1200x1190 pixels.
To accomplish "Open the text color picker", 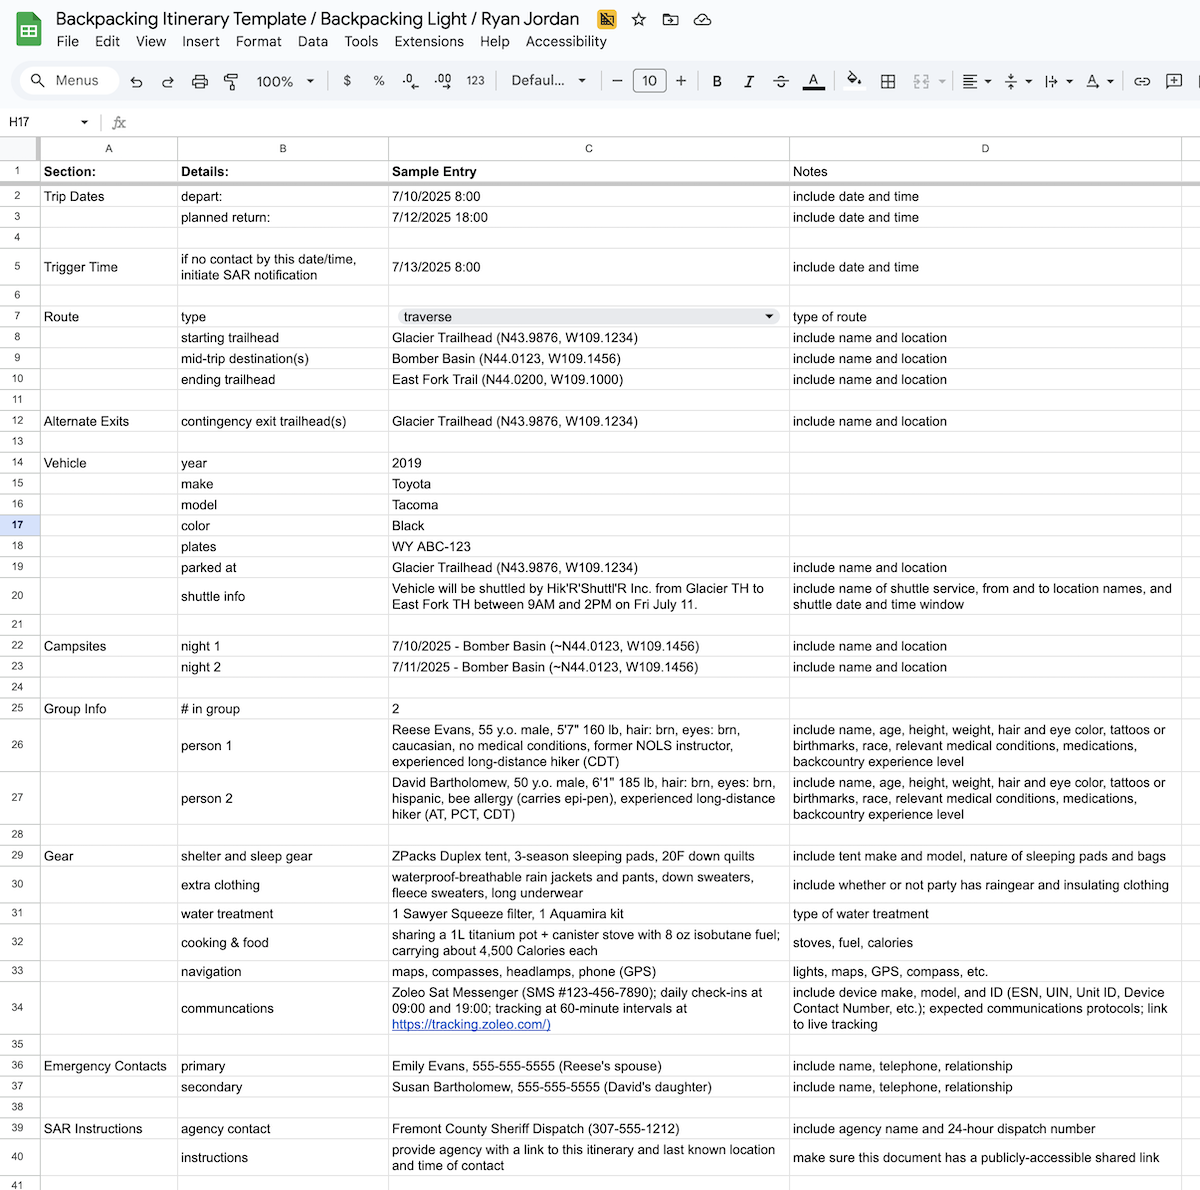I will (x=814, y=81).
